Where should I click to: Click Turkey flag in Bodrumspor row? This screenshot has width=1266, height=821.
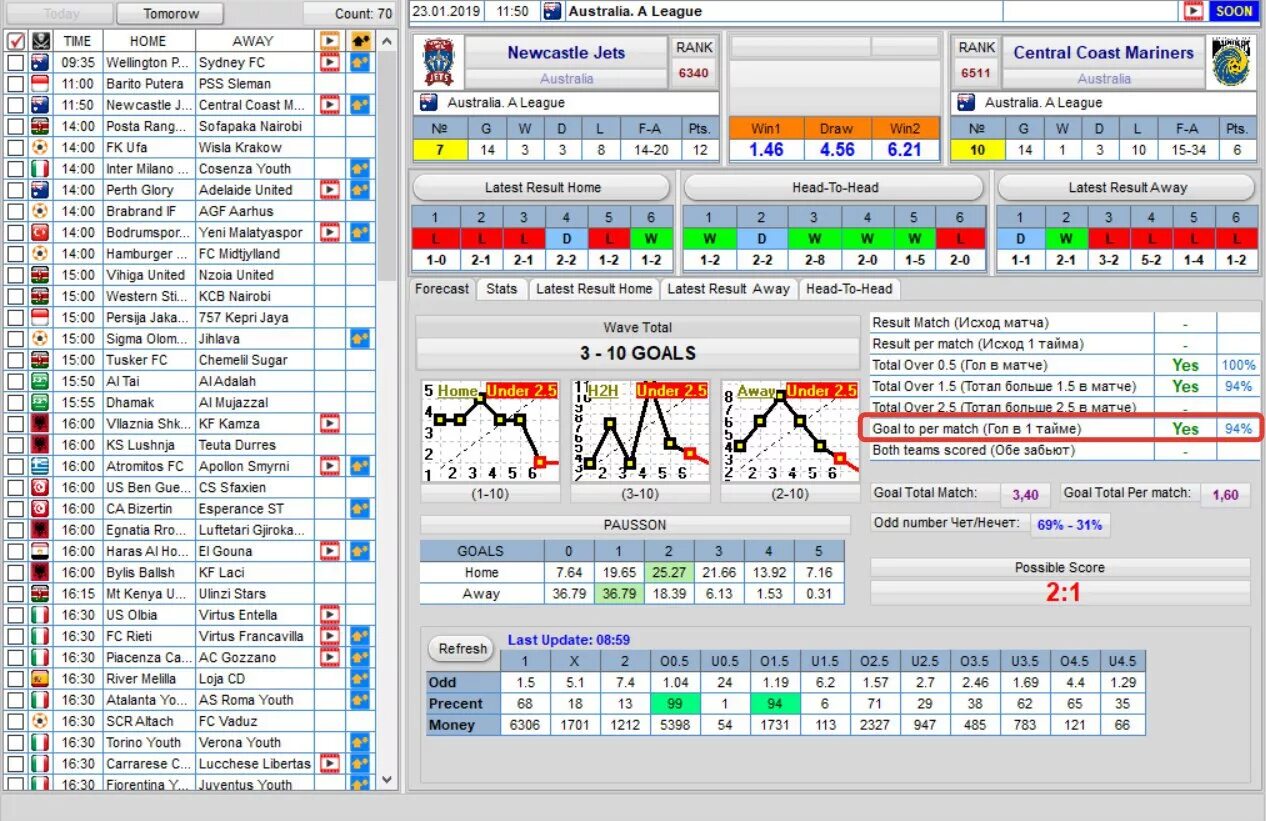click(40, 232)
